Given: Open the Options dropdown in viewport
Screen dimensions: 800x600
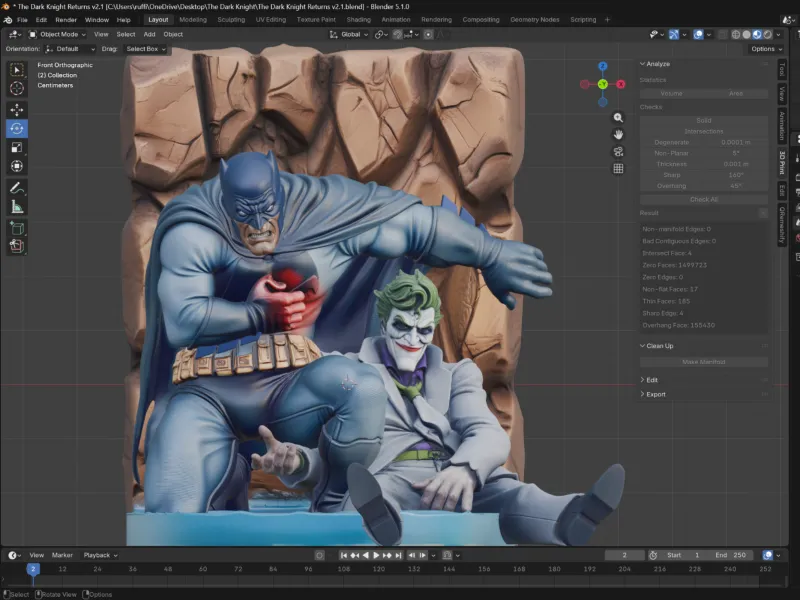Looking at the screenshot, I should point(766,49).
